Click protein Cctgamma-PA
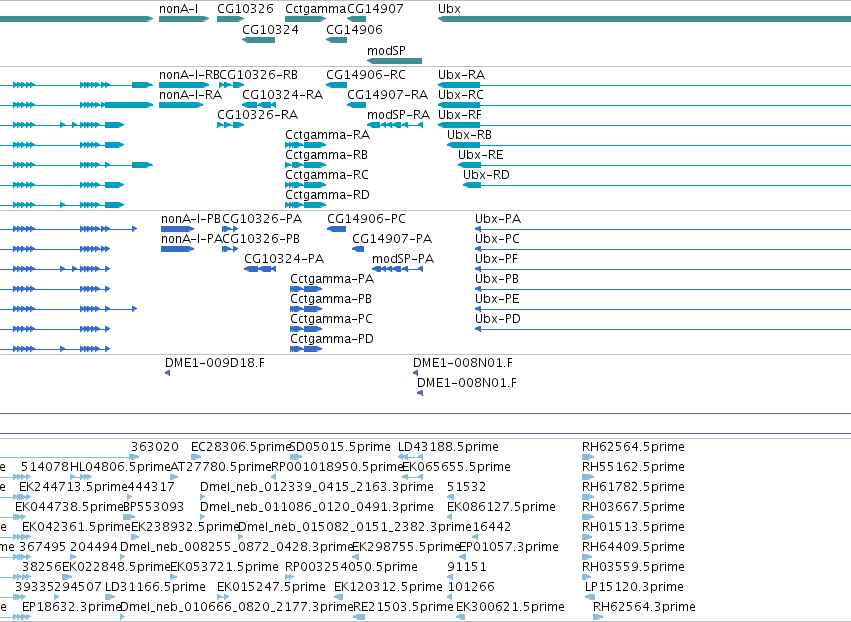This screenshot has width=851, height=622. pyautogui.click(x=332, y=280)
